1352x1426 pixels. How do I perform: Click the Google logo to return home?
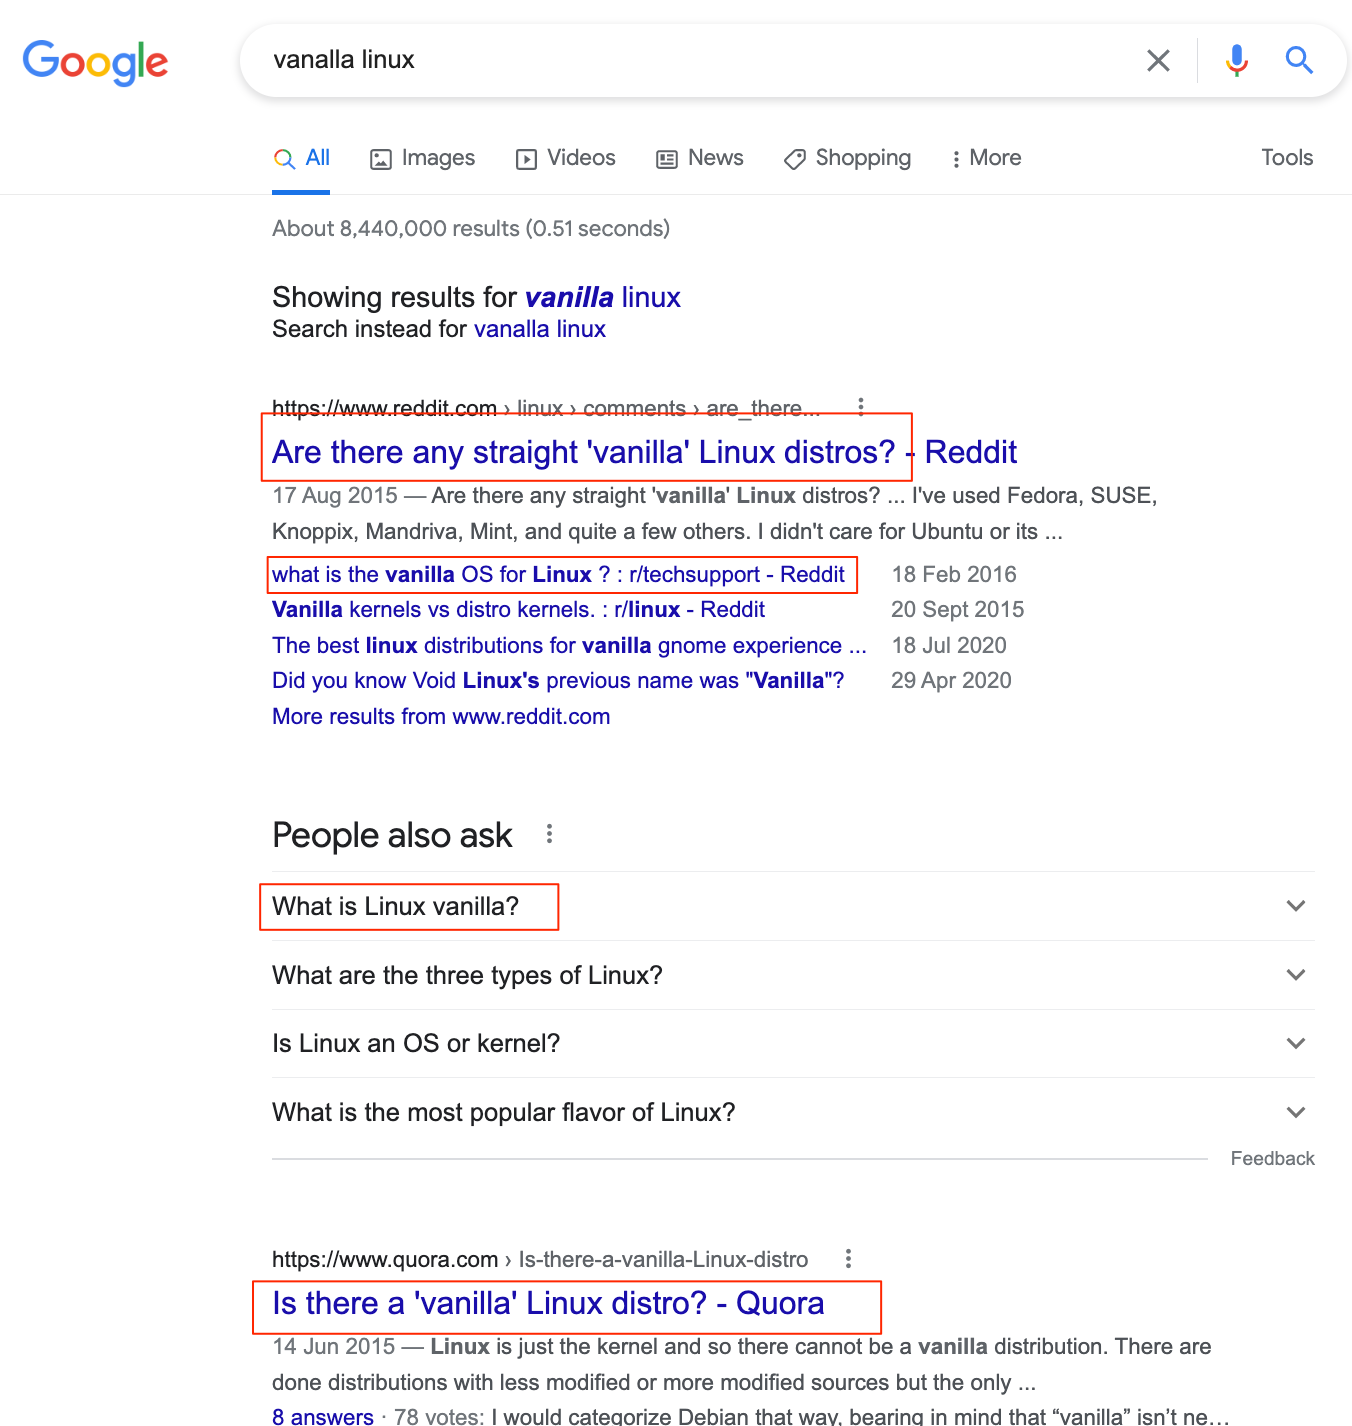coord(95,62)
